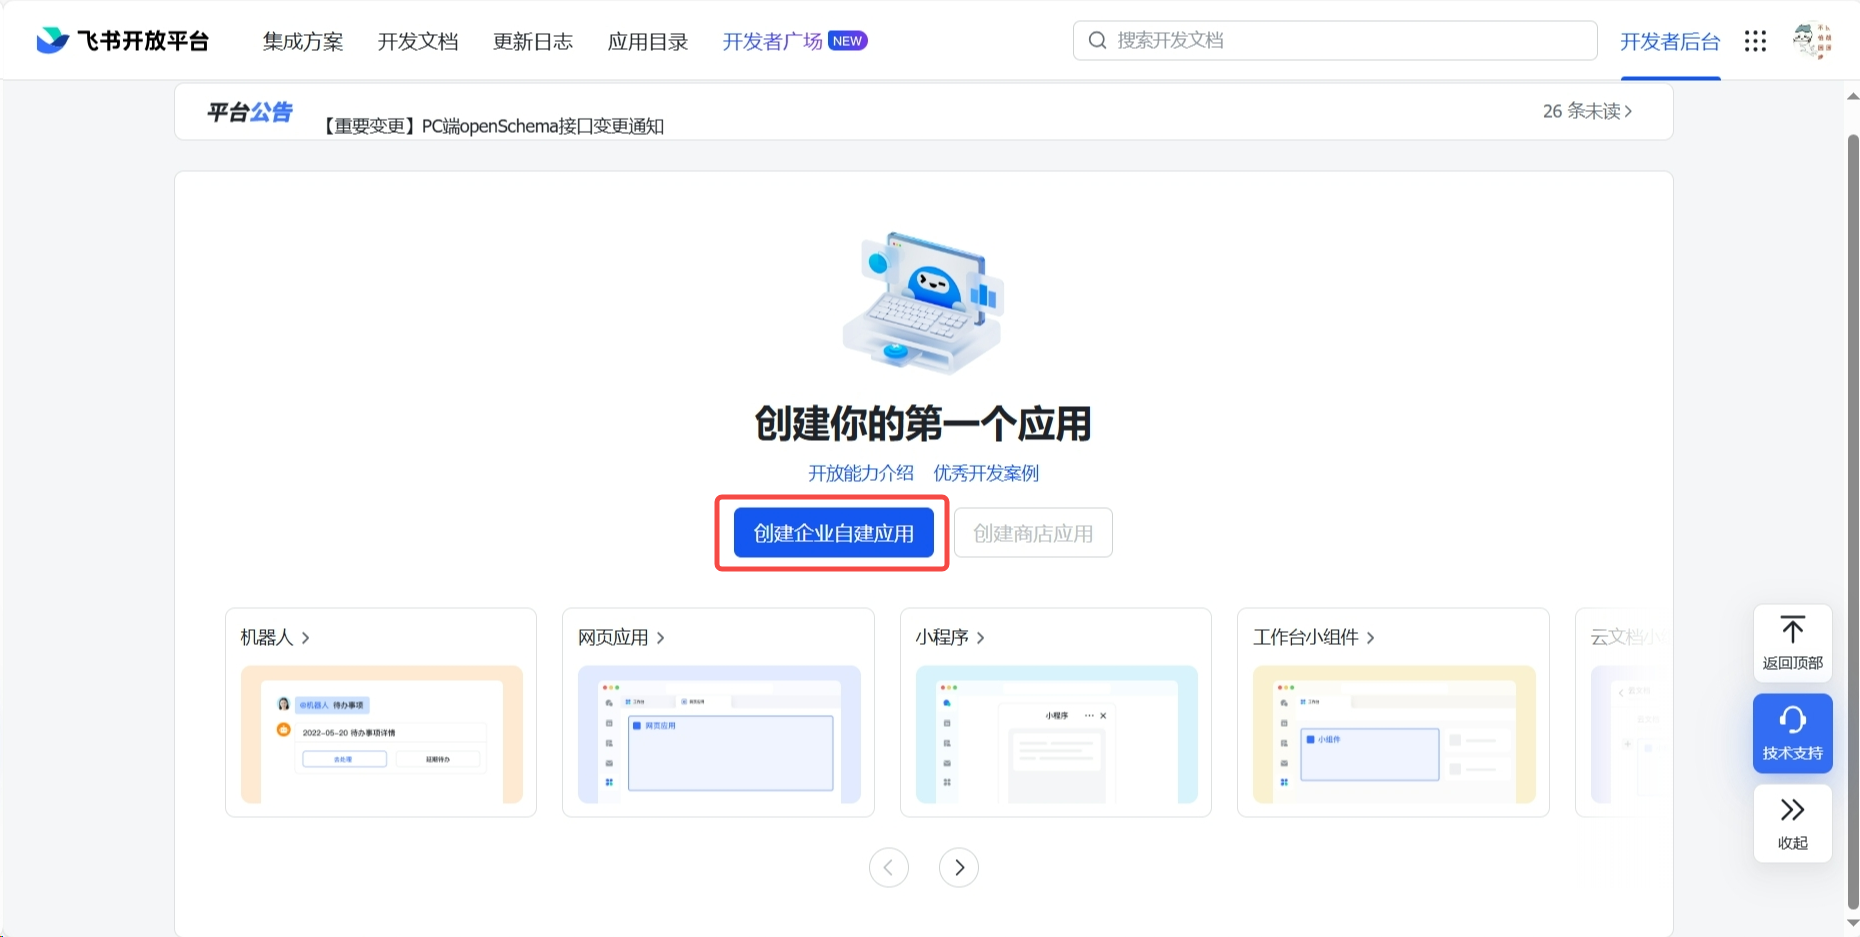This screenshot has width=1860, height=937.
Task: Click 创建企业自建应用 button
Action: [834, 533]
